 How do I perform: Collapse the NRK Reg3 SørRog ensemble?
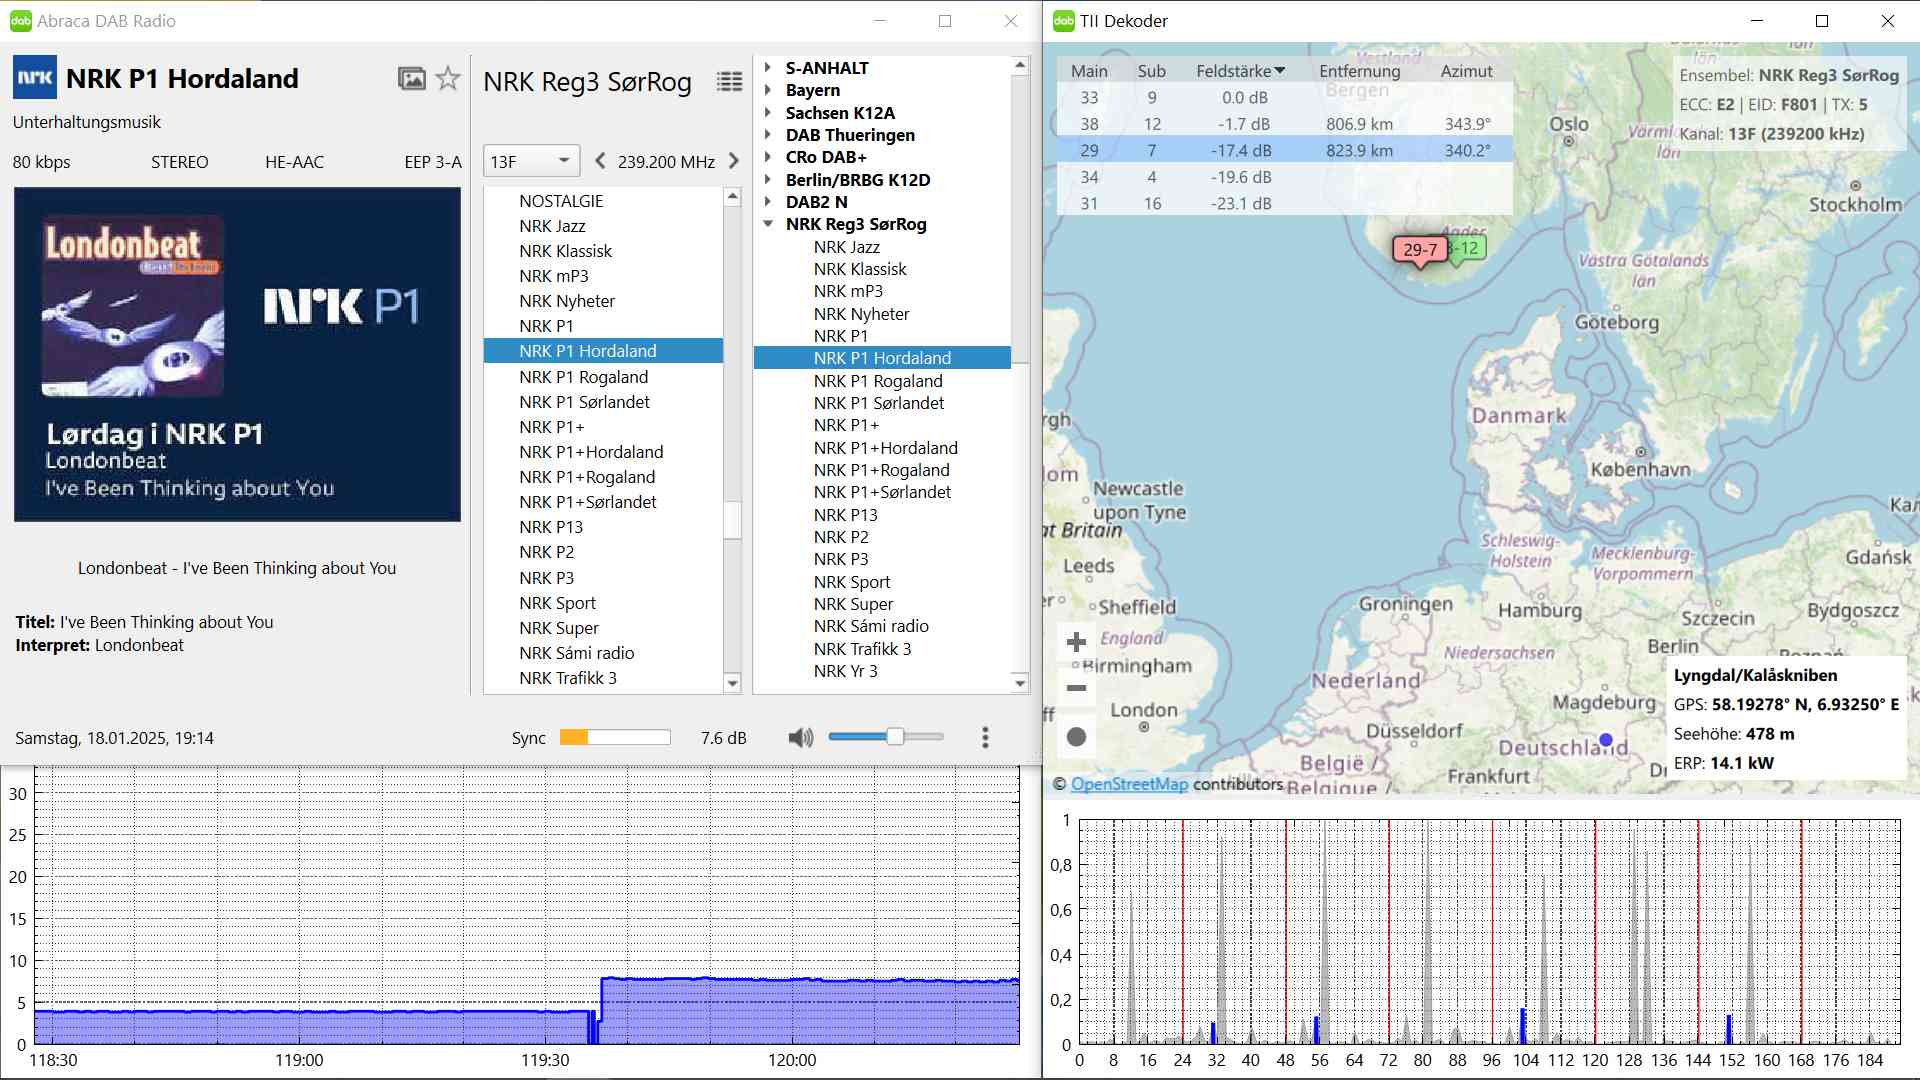click(768, 224)
